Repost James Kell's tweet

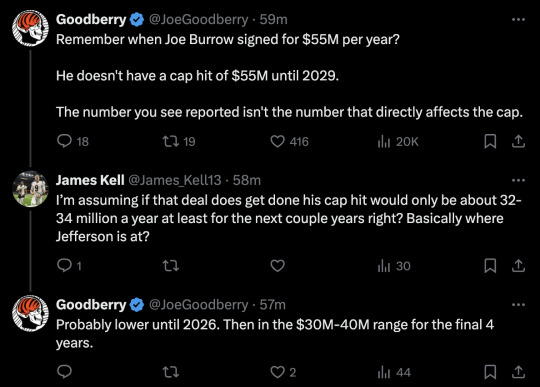171,266
